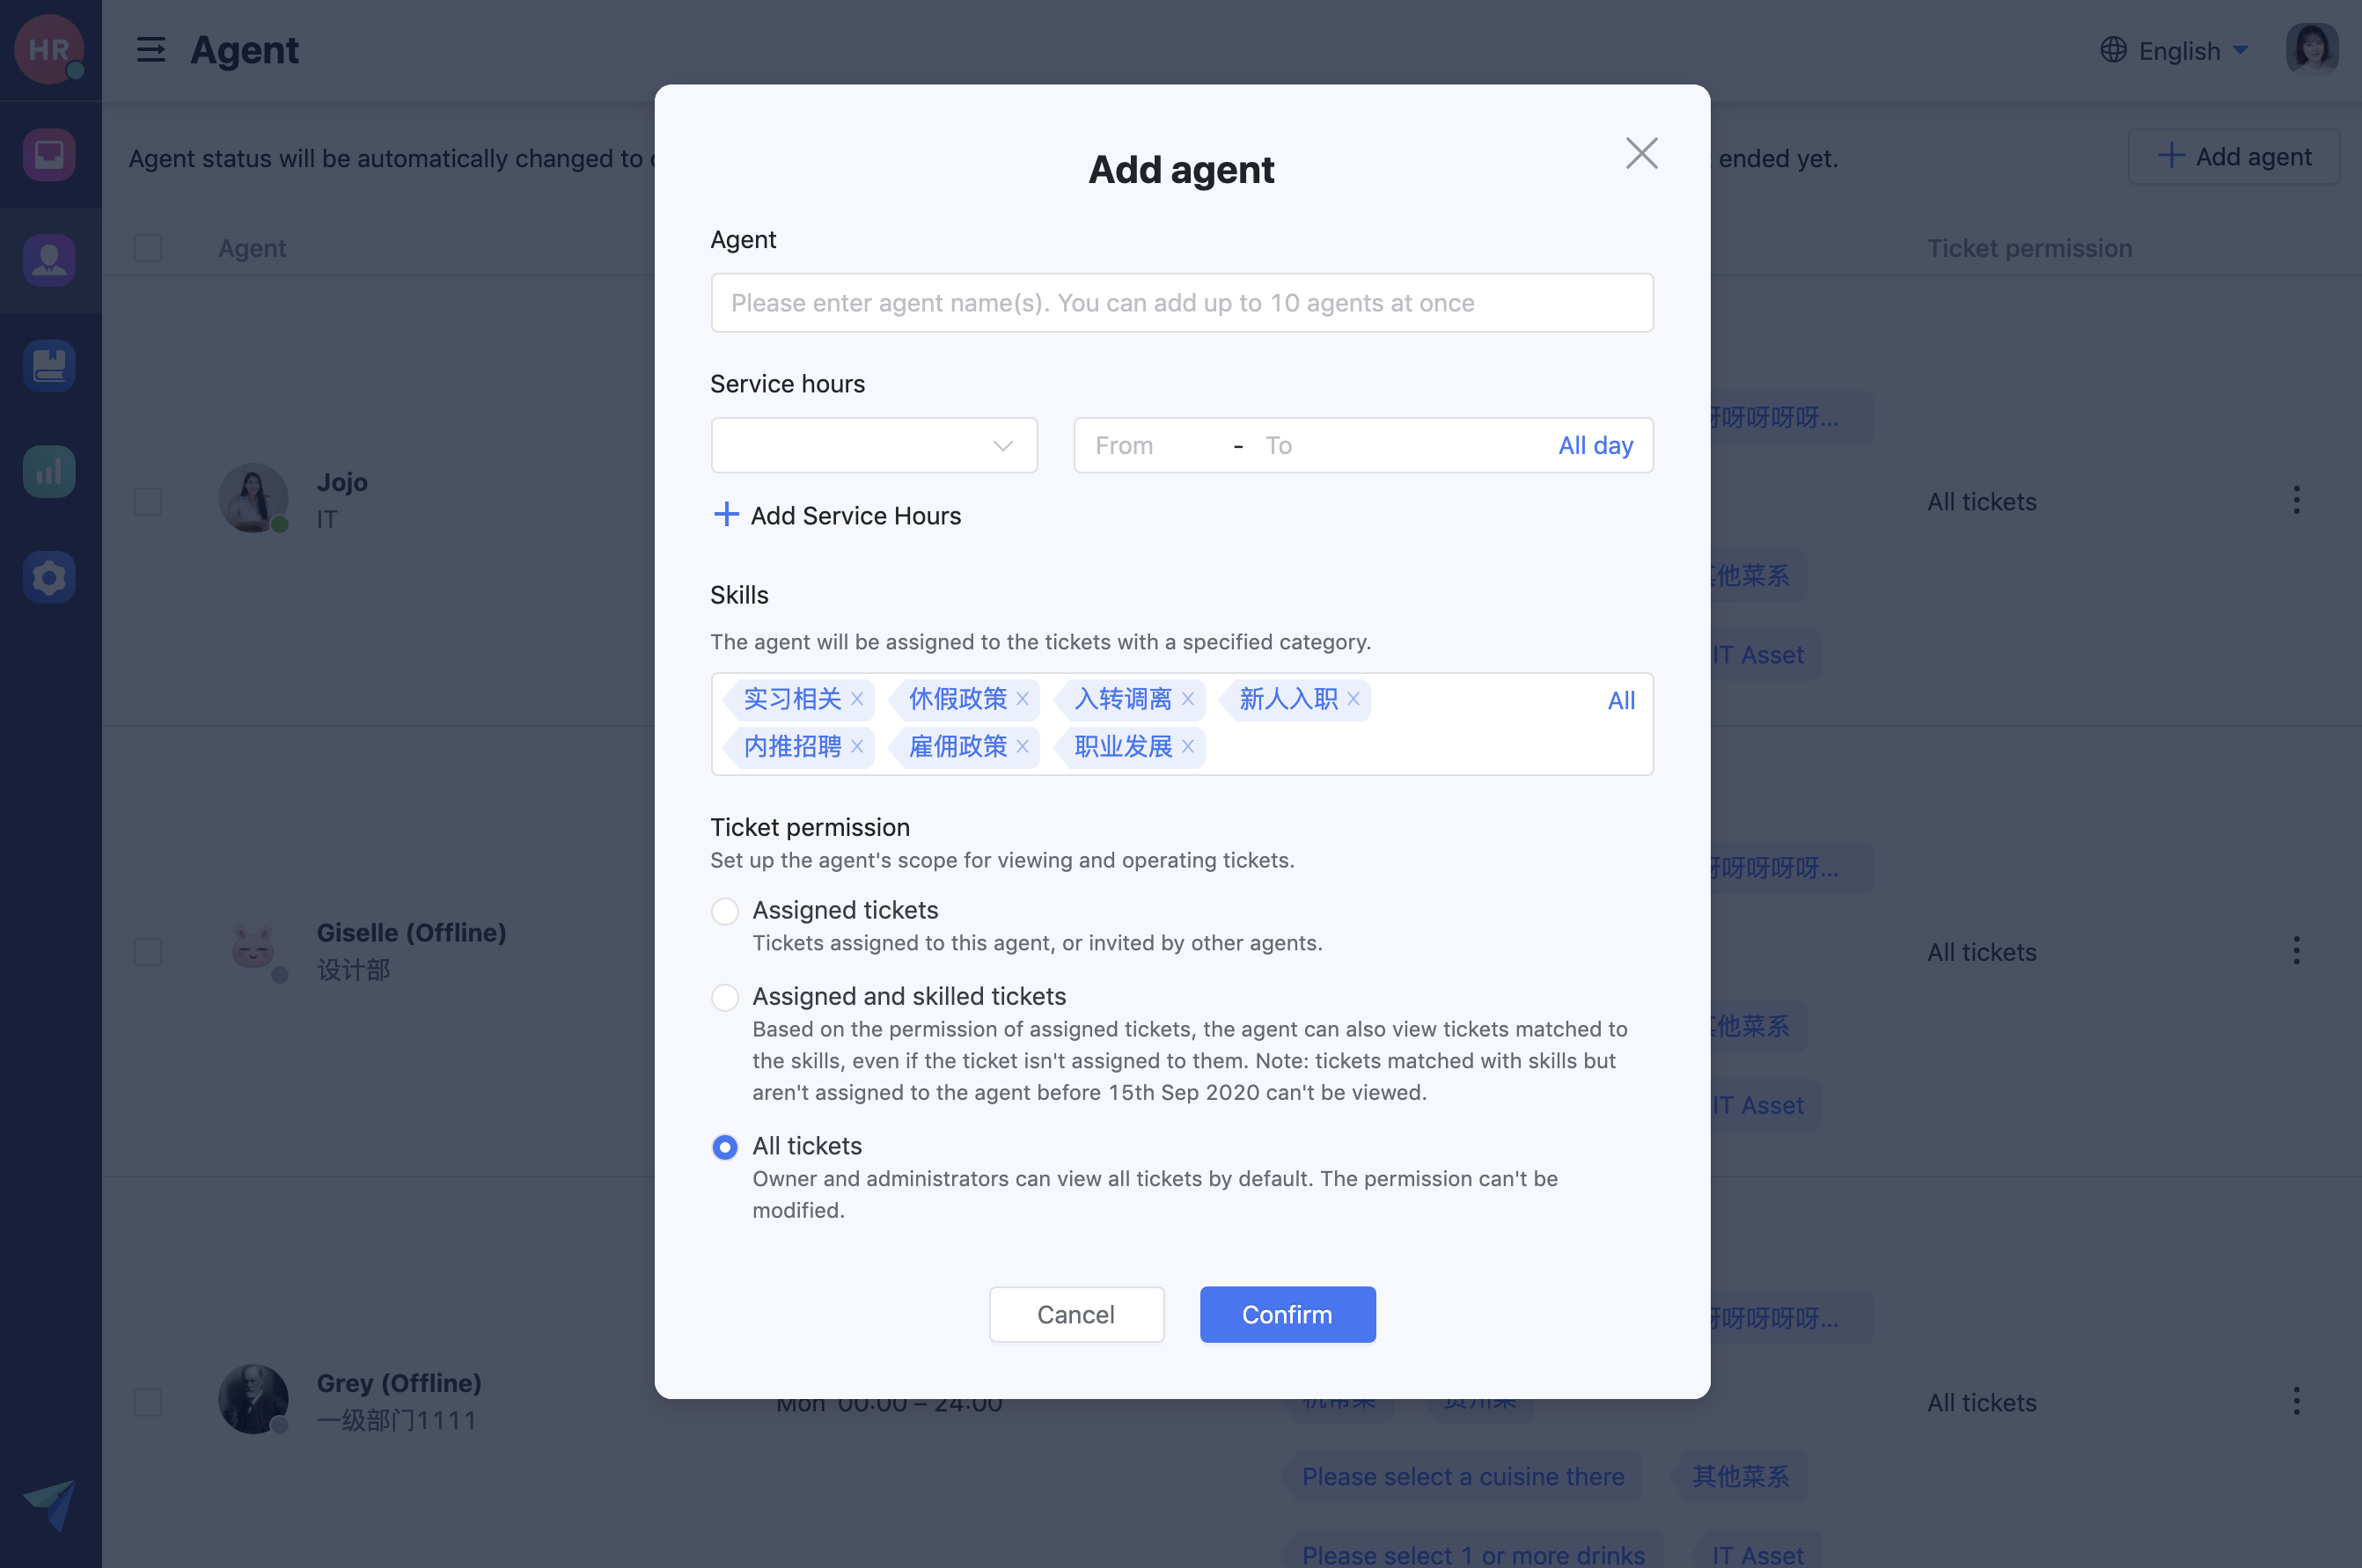Select Assigned and skilled tickets option
2362x1568 pixels.
[x=725, y=997]
